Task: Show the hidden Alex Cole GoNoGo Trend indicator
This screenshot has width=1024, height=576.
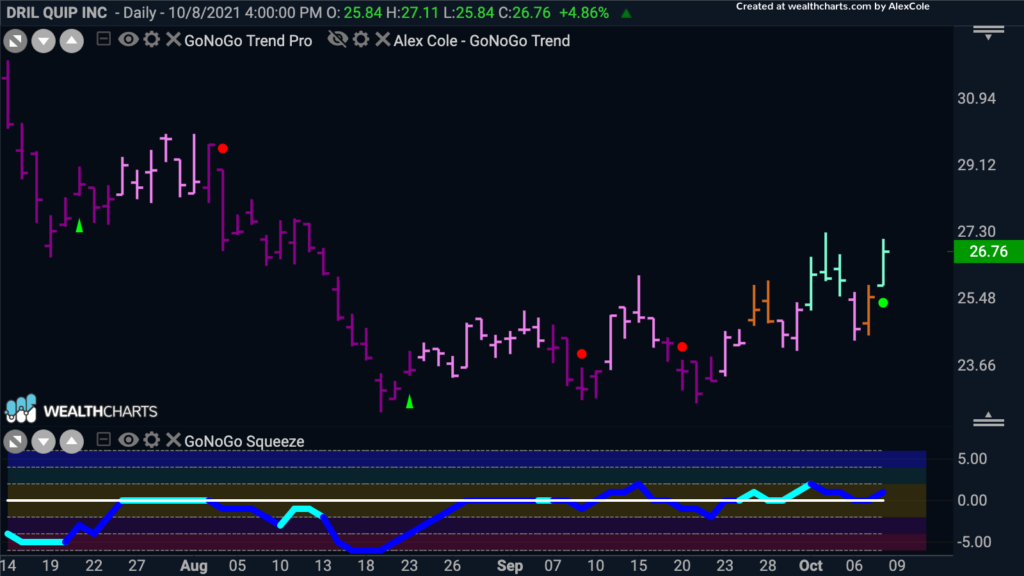Action: pyautogui.click(x=338, y=40)
